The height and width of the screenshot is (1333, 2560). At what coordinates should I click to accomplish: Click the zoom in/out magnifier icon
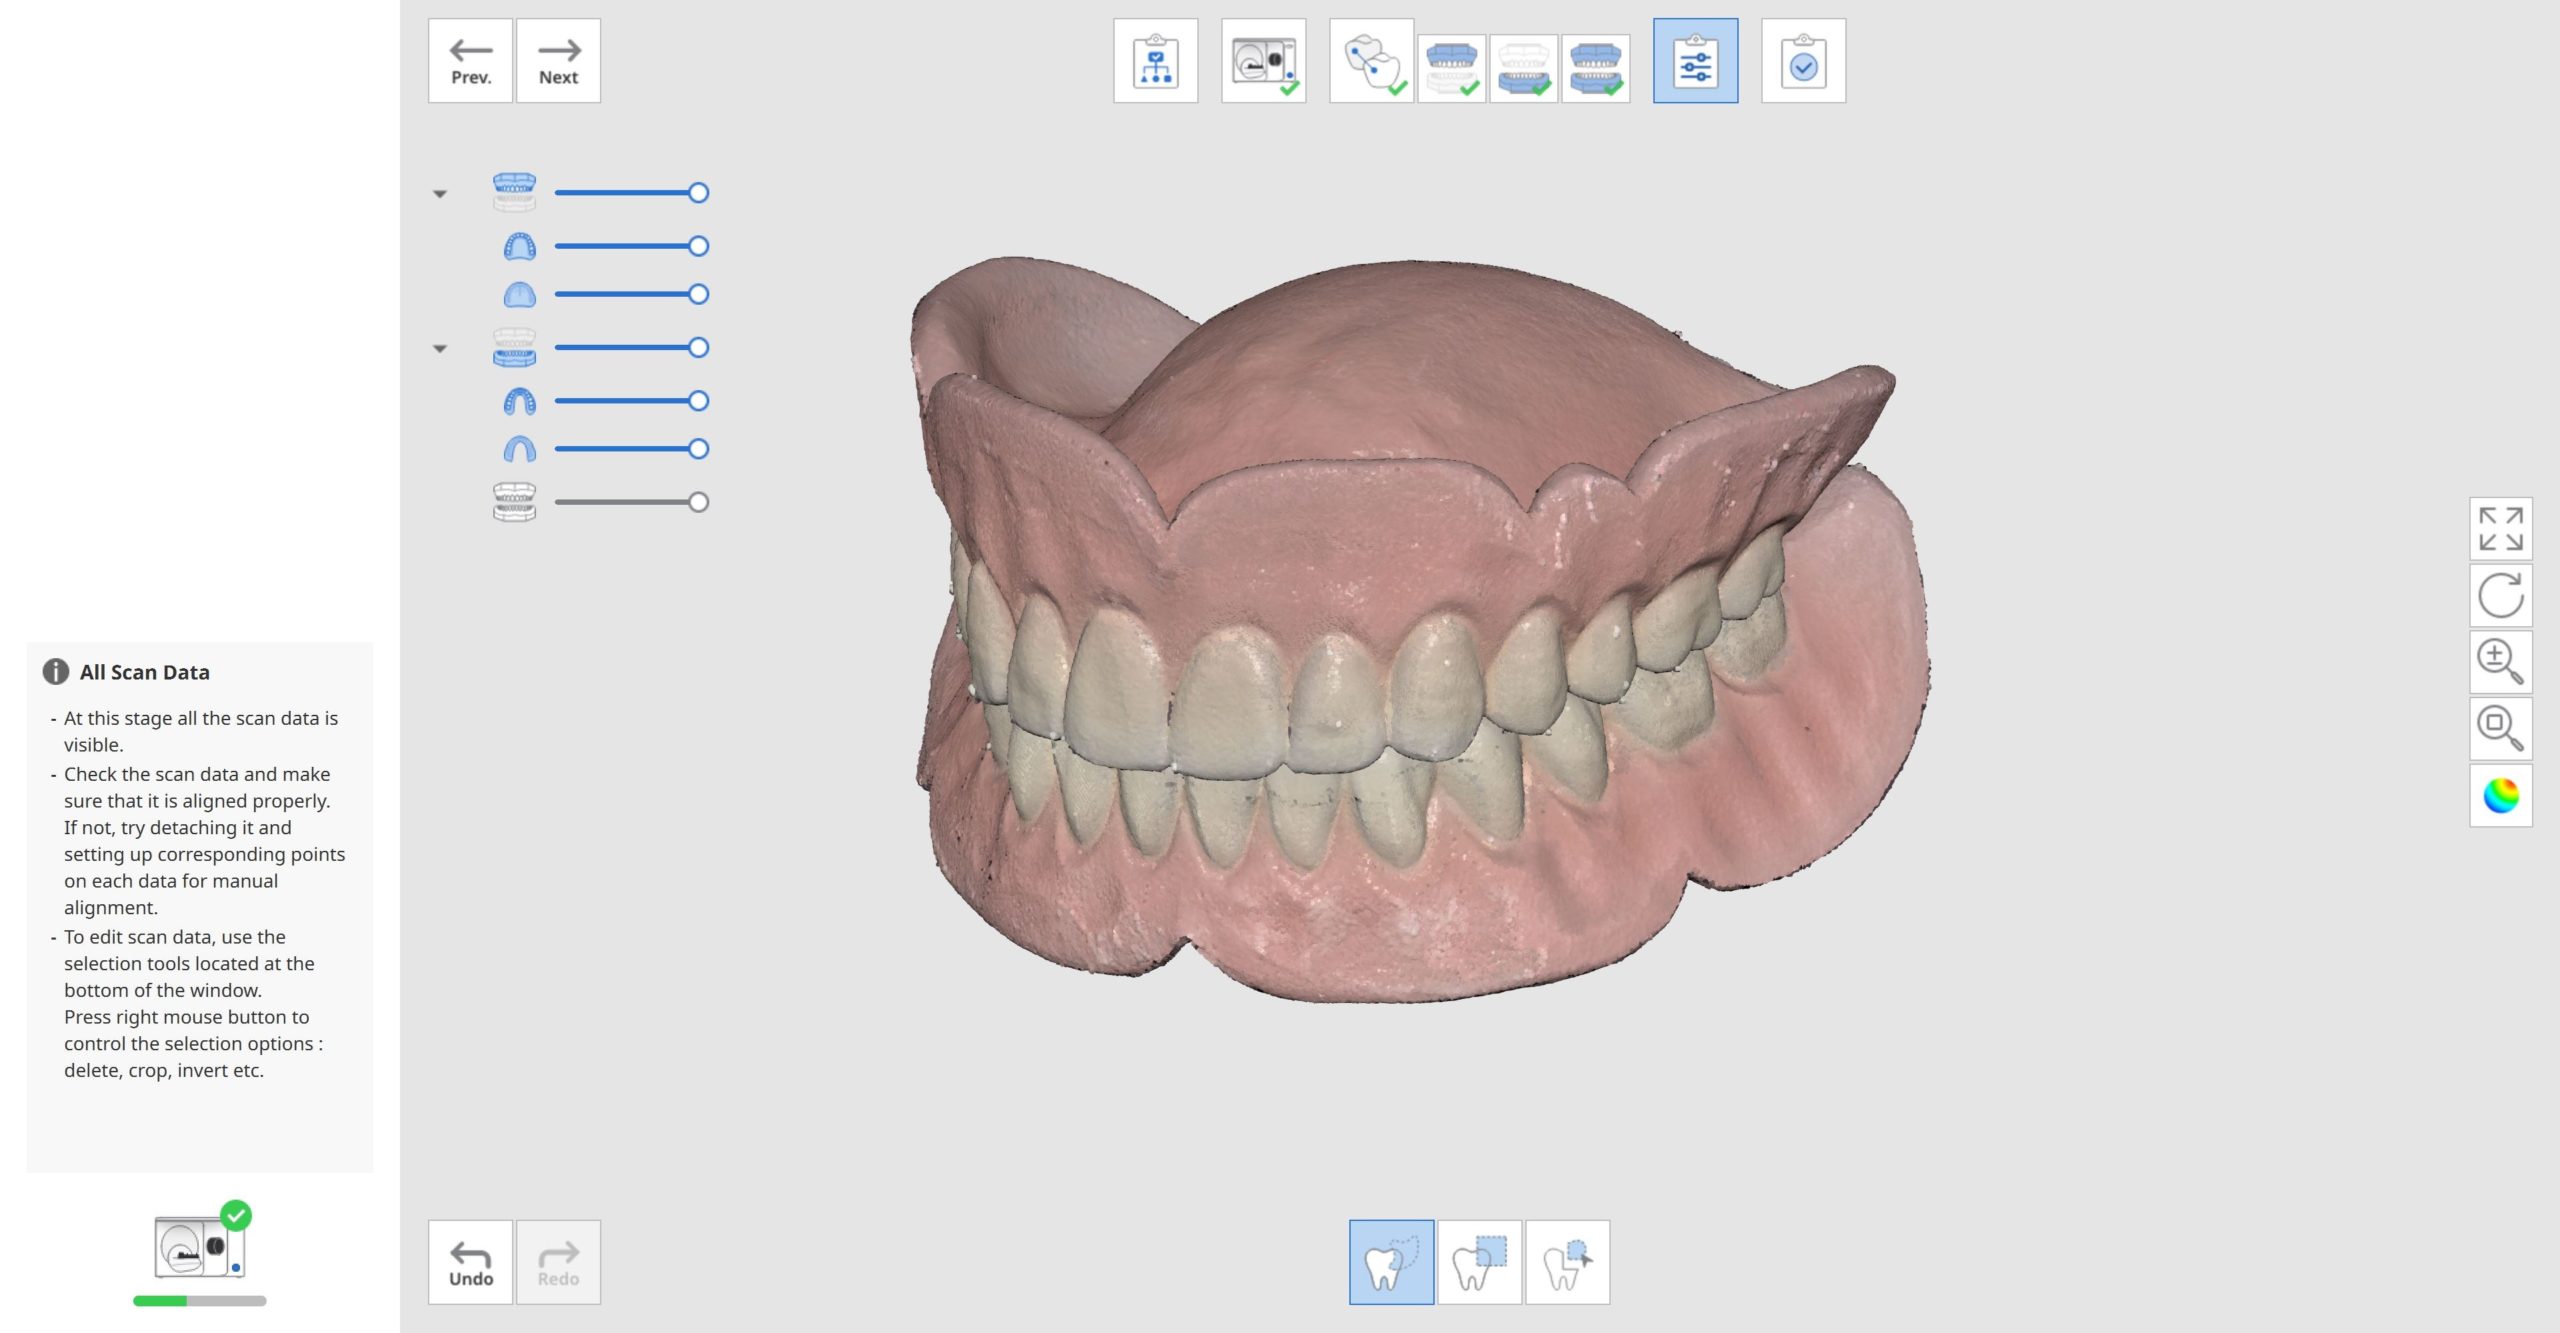[2500, 662]
